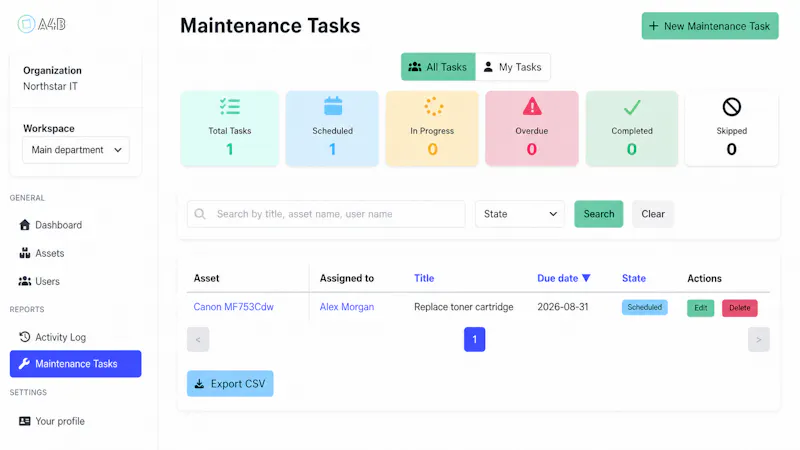Click the Assets boxes icon
Screen dimensions: 800x450
24,253
